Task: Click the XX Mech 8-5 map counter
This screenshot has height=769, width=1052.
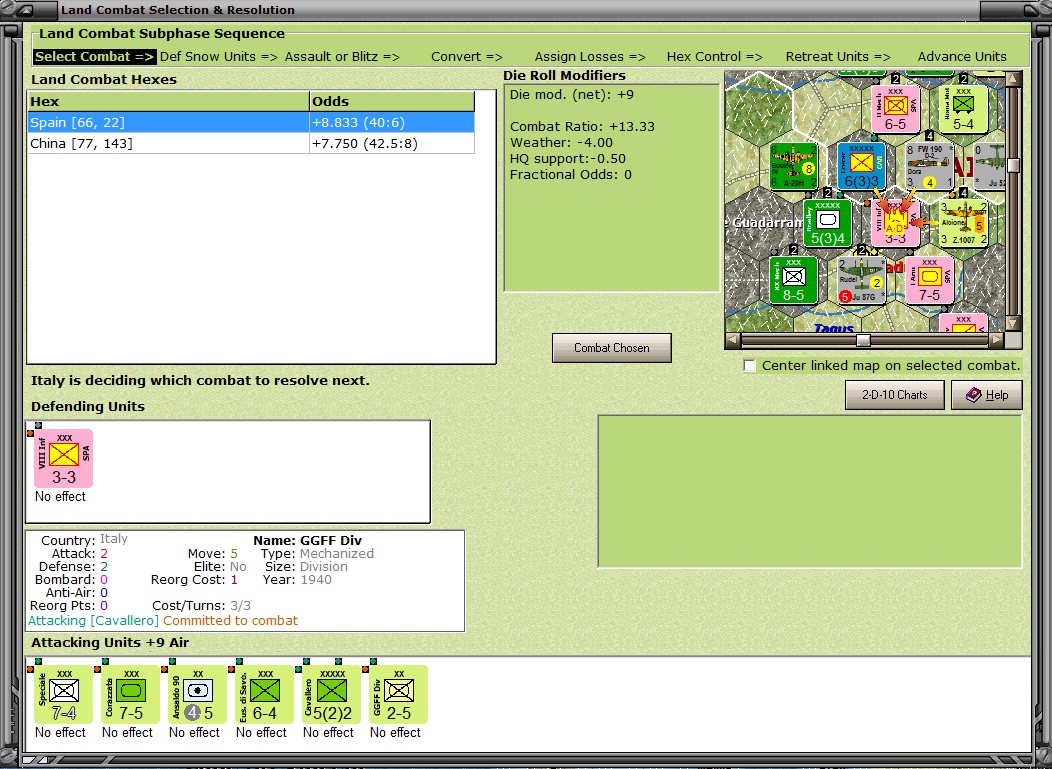Action: point(794,280)
